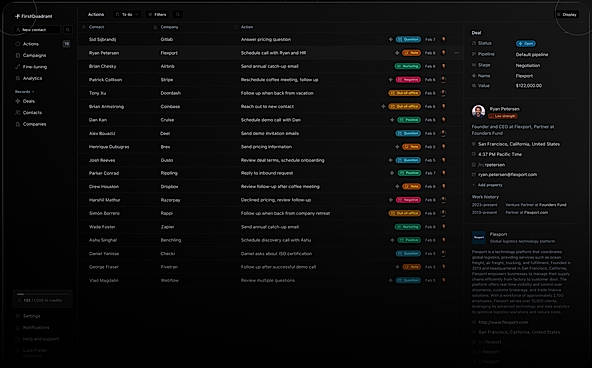592x368 pixels.
Task: Click the sparkle icon on the Dan Kan row
Action: [x=392, y=120]
